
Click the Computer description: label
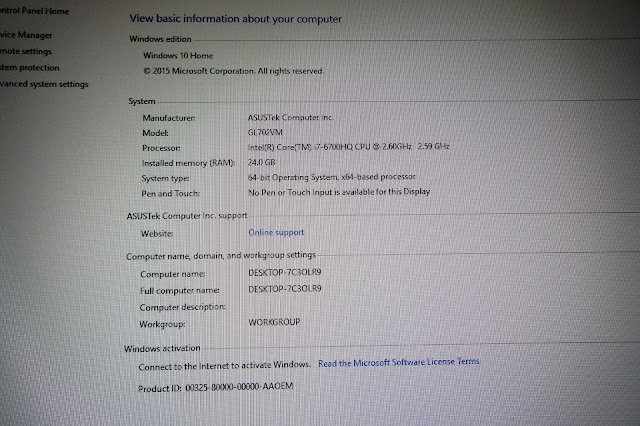182,307
